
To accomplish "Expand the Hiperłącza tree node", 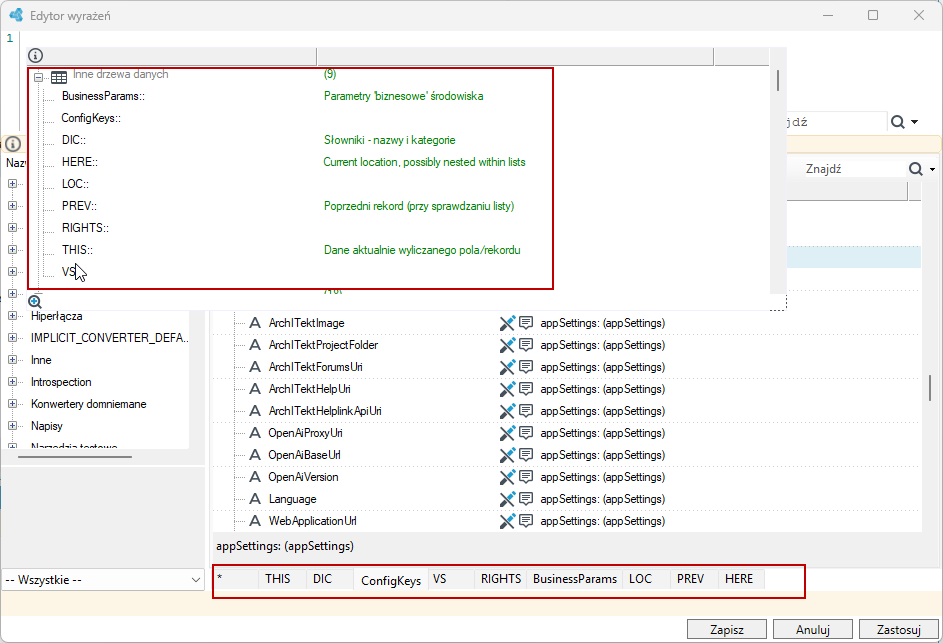I will 12,316.
